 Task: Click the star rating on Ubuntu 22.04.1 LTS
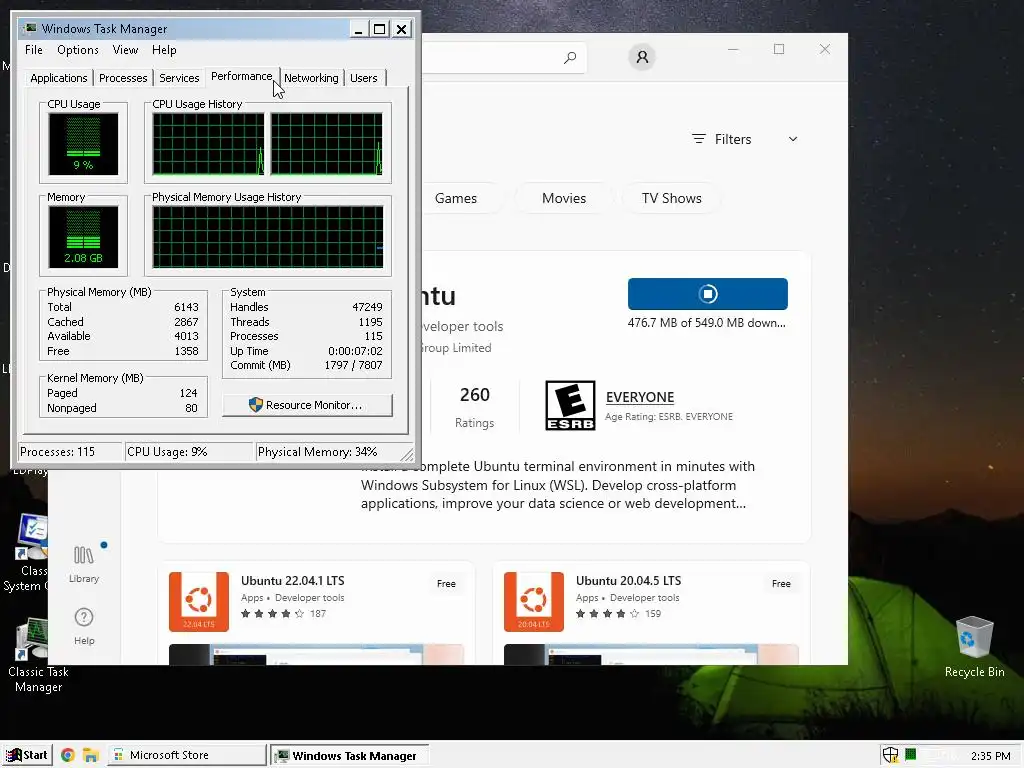(272, 614)
